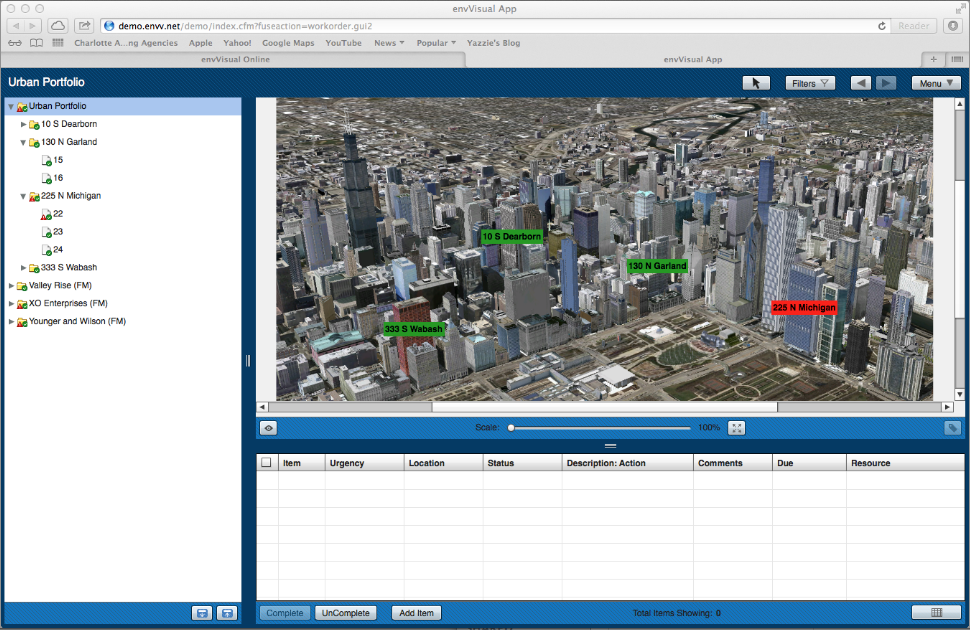
Task: Click the Add Item button
Action: tap(416, 613)
